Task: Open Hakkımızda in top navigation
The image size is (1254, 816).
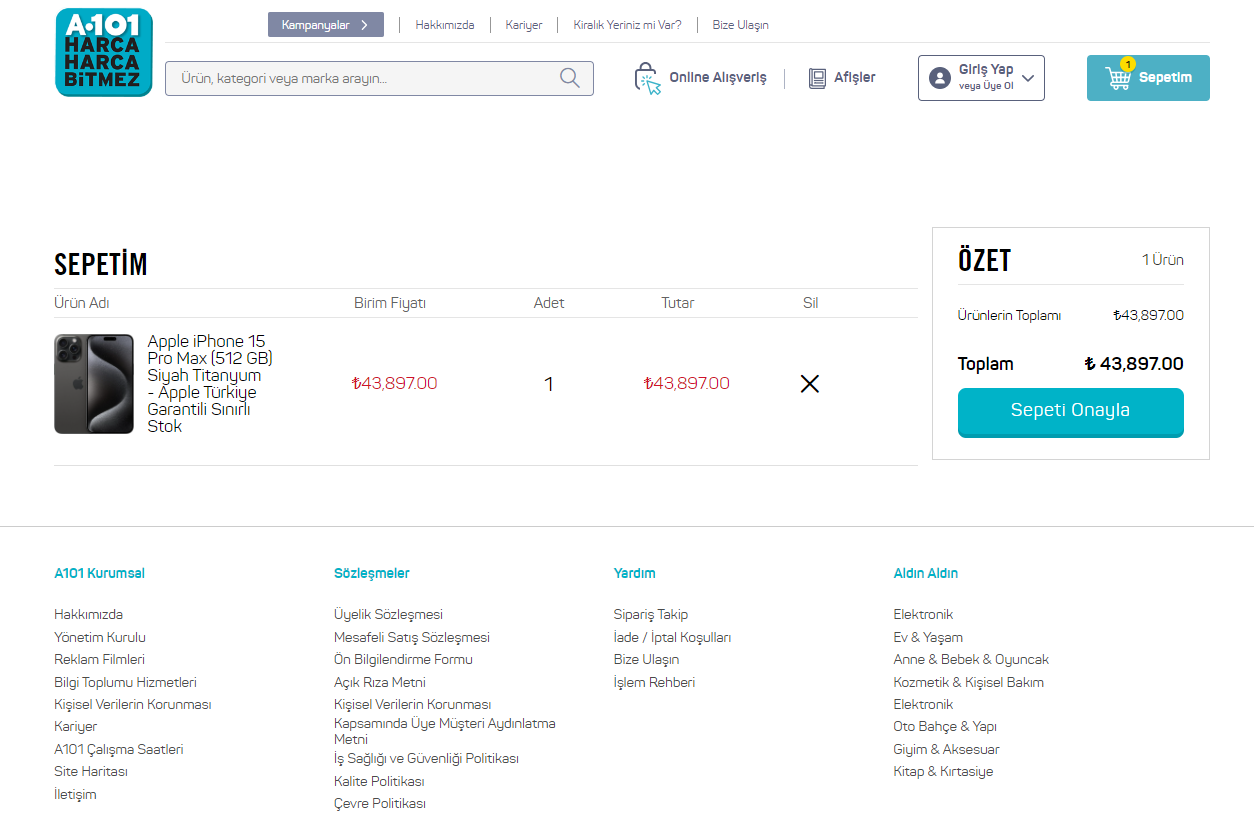Action: (445, 25)
